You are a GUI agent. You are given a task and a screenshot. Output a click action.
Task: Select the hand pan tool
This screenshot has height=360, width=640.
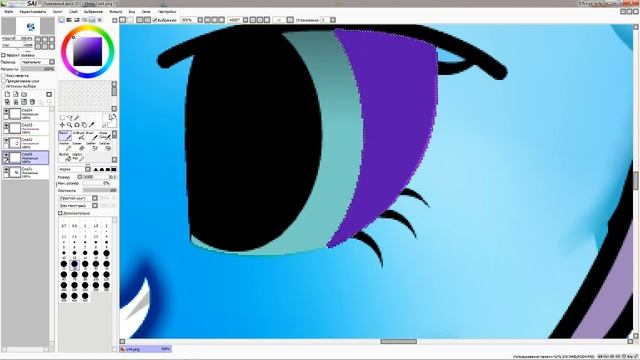pos(84,124)
